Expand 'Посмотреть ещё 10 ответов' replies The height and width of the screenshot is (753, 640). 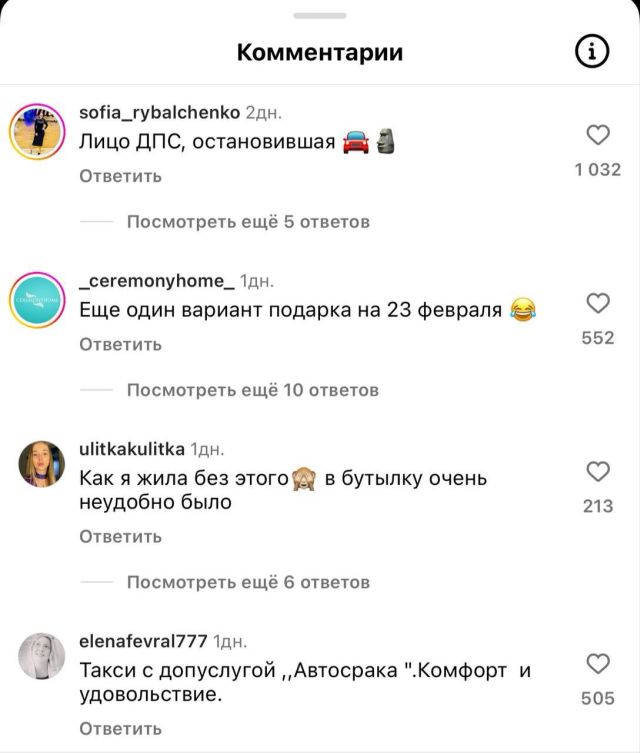click(253, 390)
